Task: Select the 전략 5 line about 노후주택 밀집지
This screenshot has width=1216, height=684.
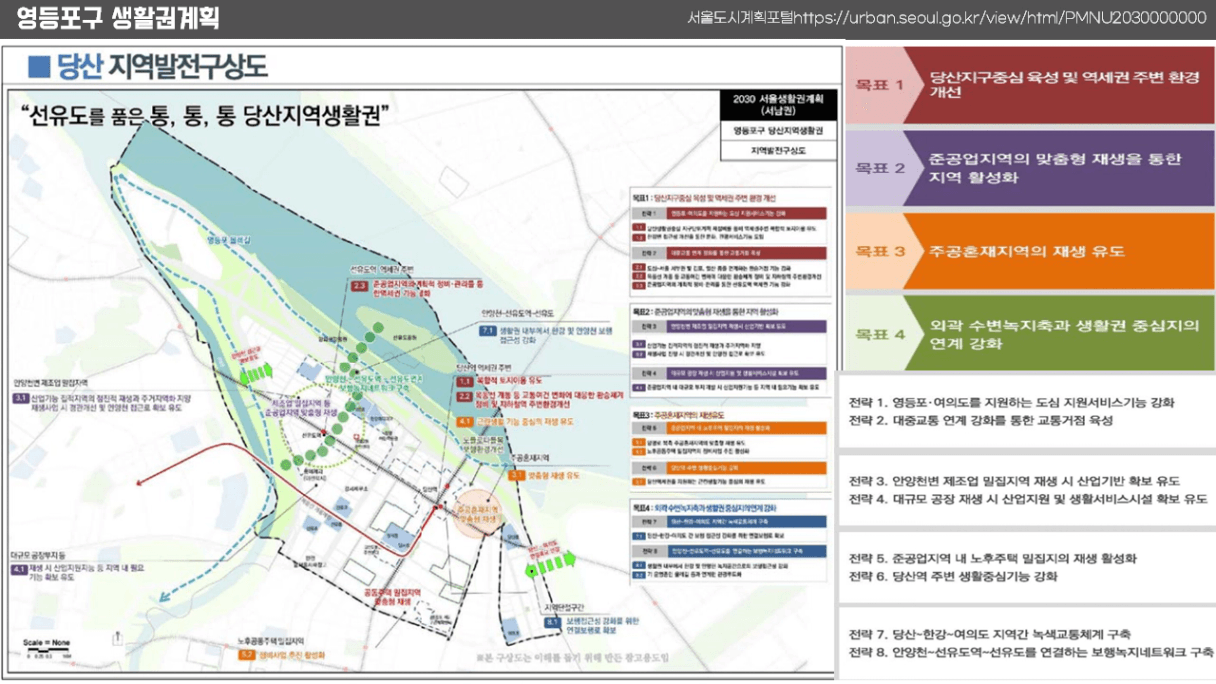Action: pos(992,559)
